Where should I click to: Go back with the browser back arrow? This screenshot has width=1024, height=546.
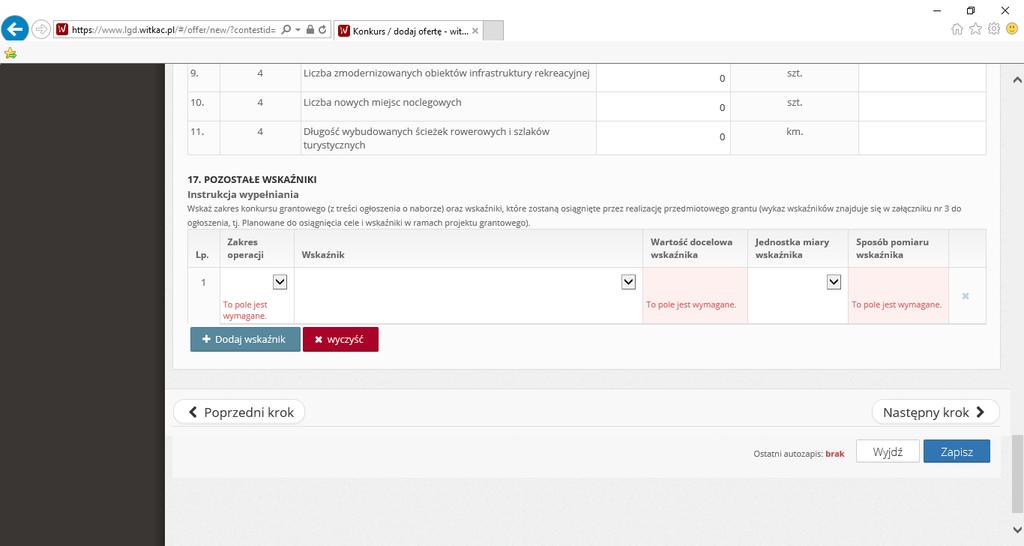click(14, 29)
